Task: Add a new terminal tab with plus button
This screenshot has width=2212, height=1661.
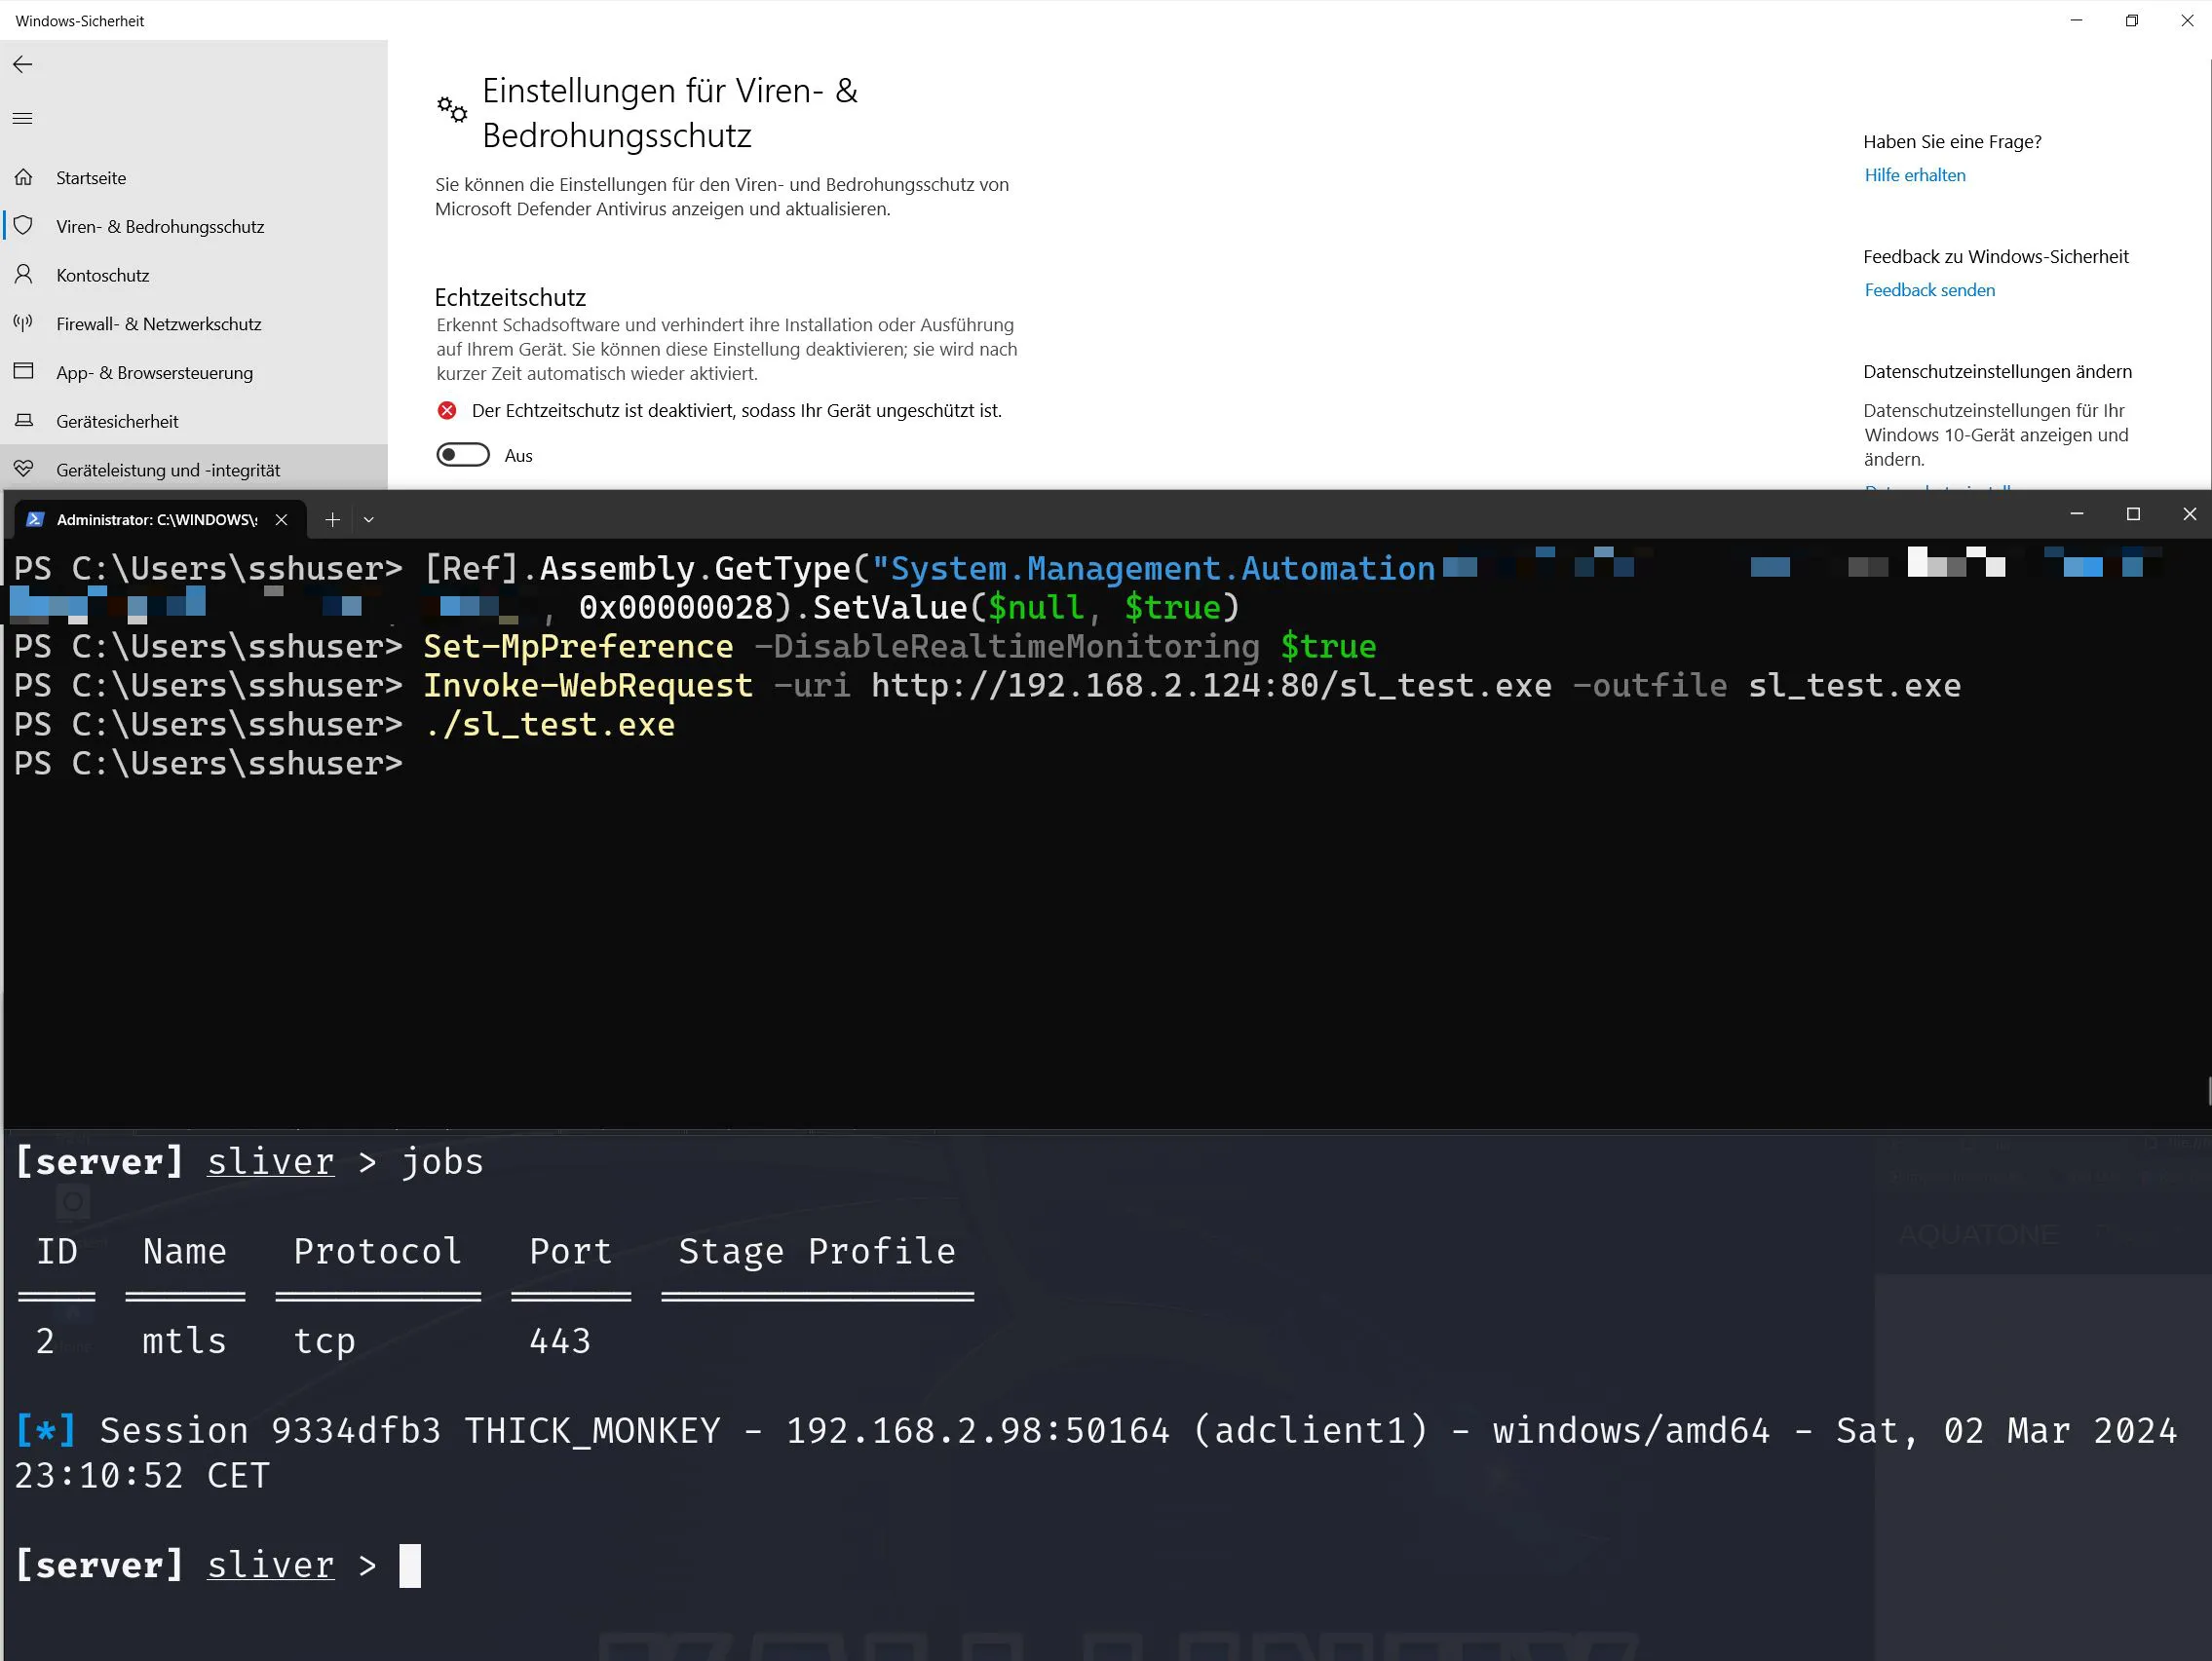Action: click(x=333, y=520)
